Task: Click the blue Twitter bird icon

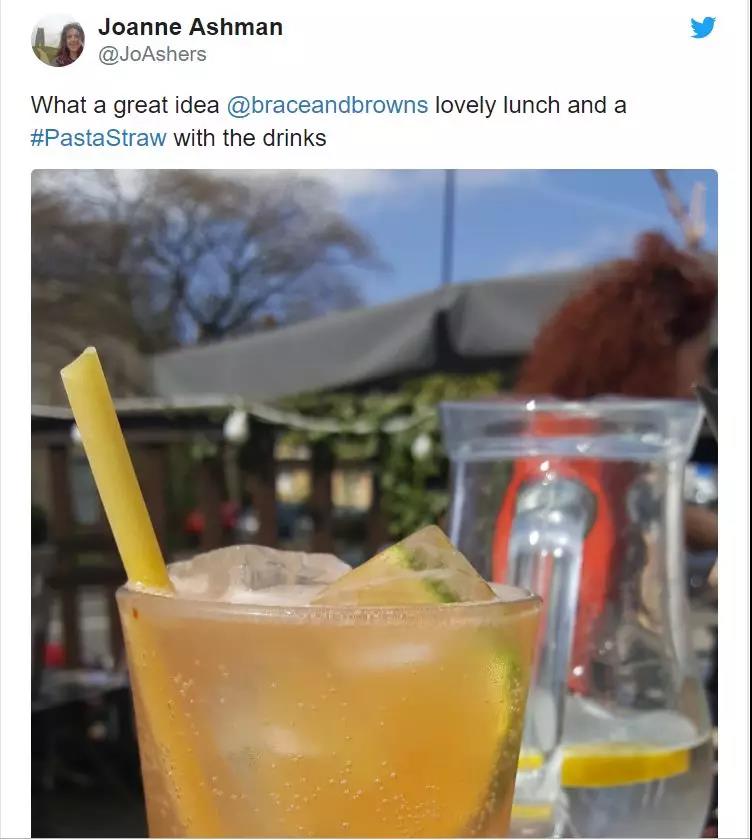Action: 703,27
